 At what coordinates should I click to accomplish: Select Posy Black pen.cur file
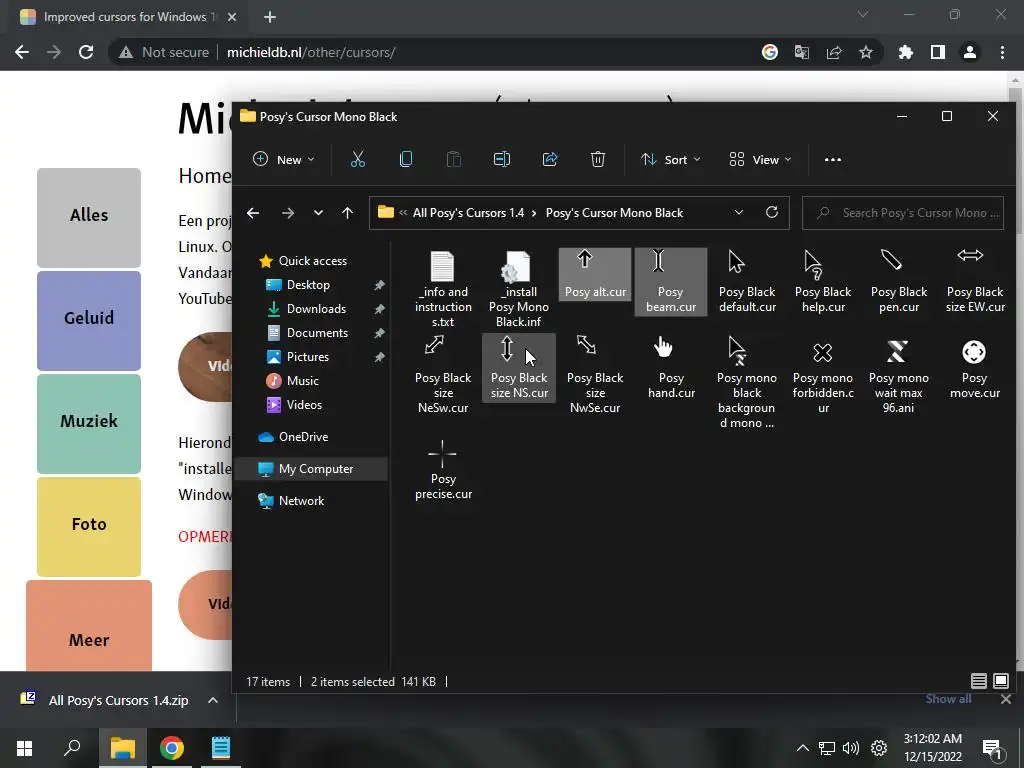899,281
